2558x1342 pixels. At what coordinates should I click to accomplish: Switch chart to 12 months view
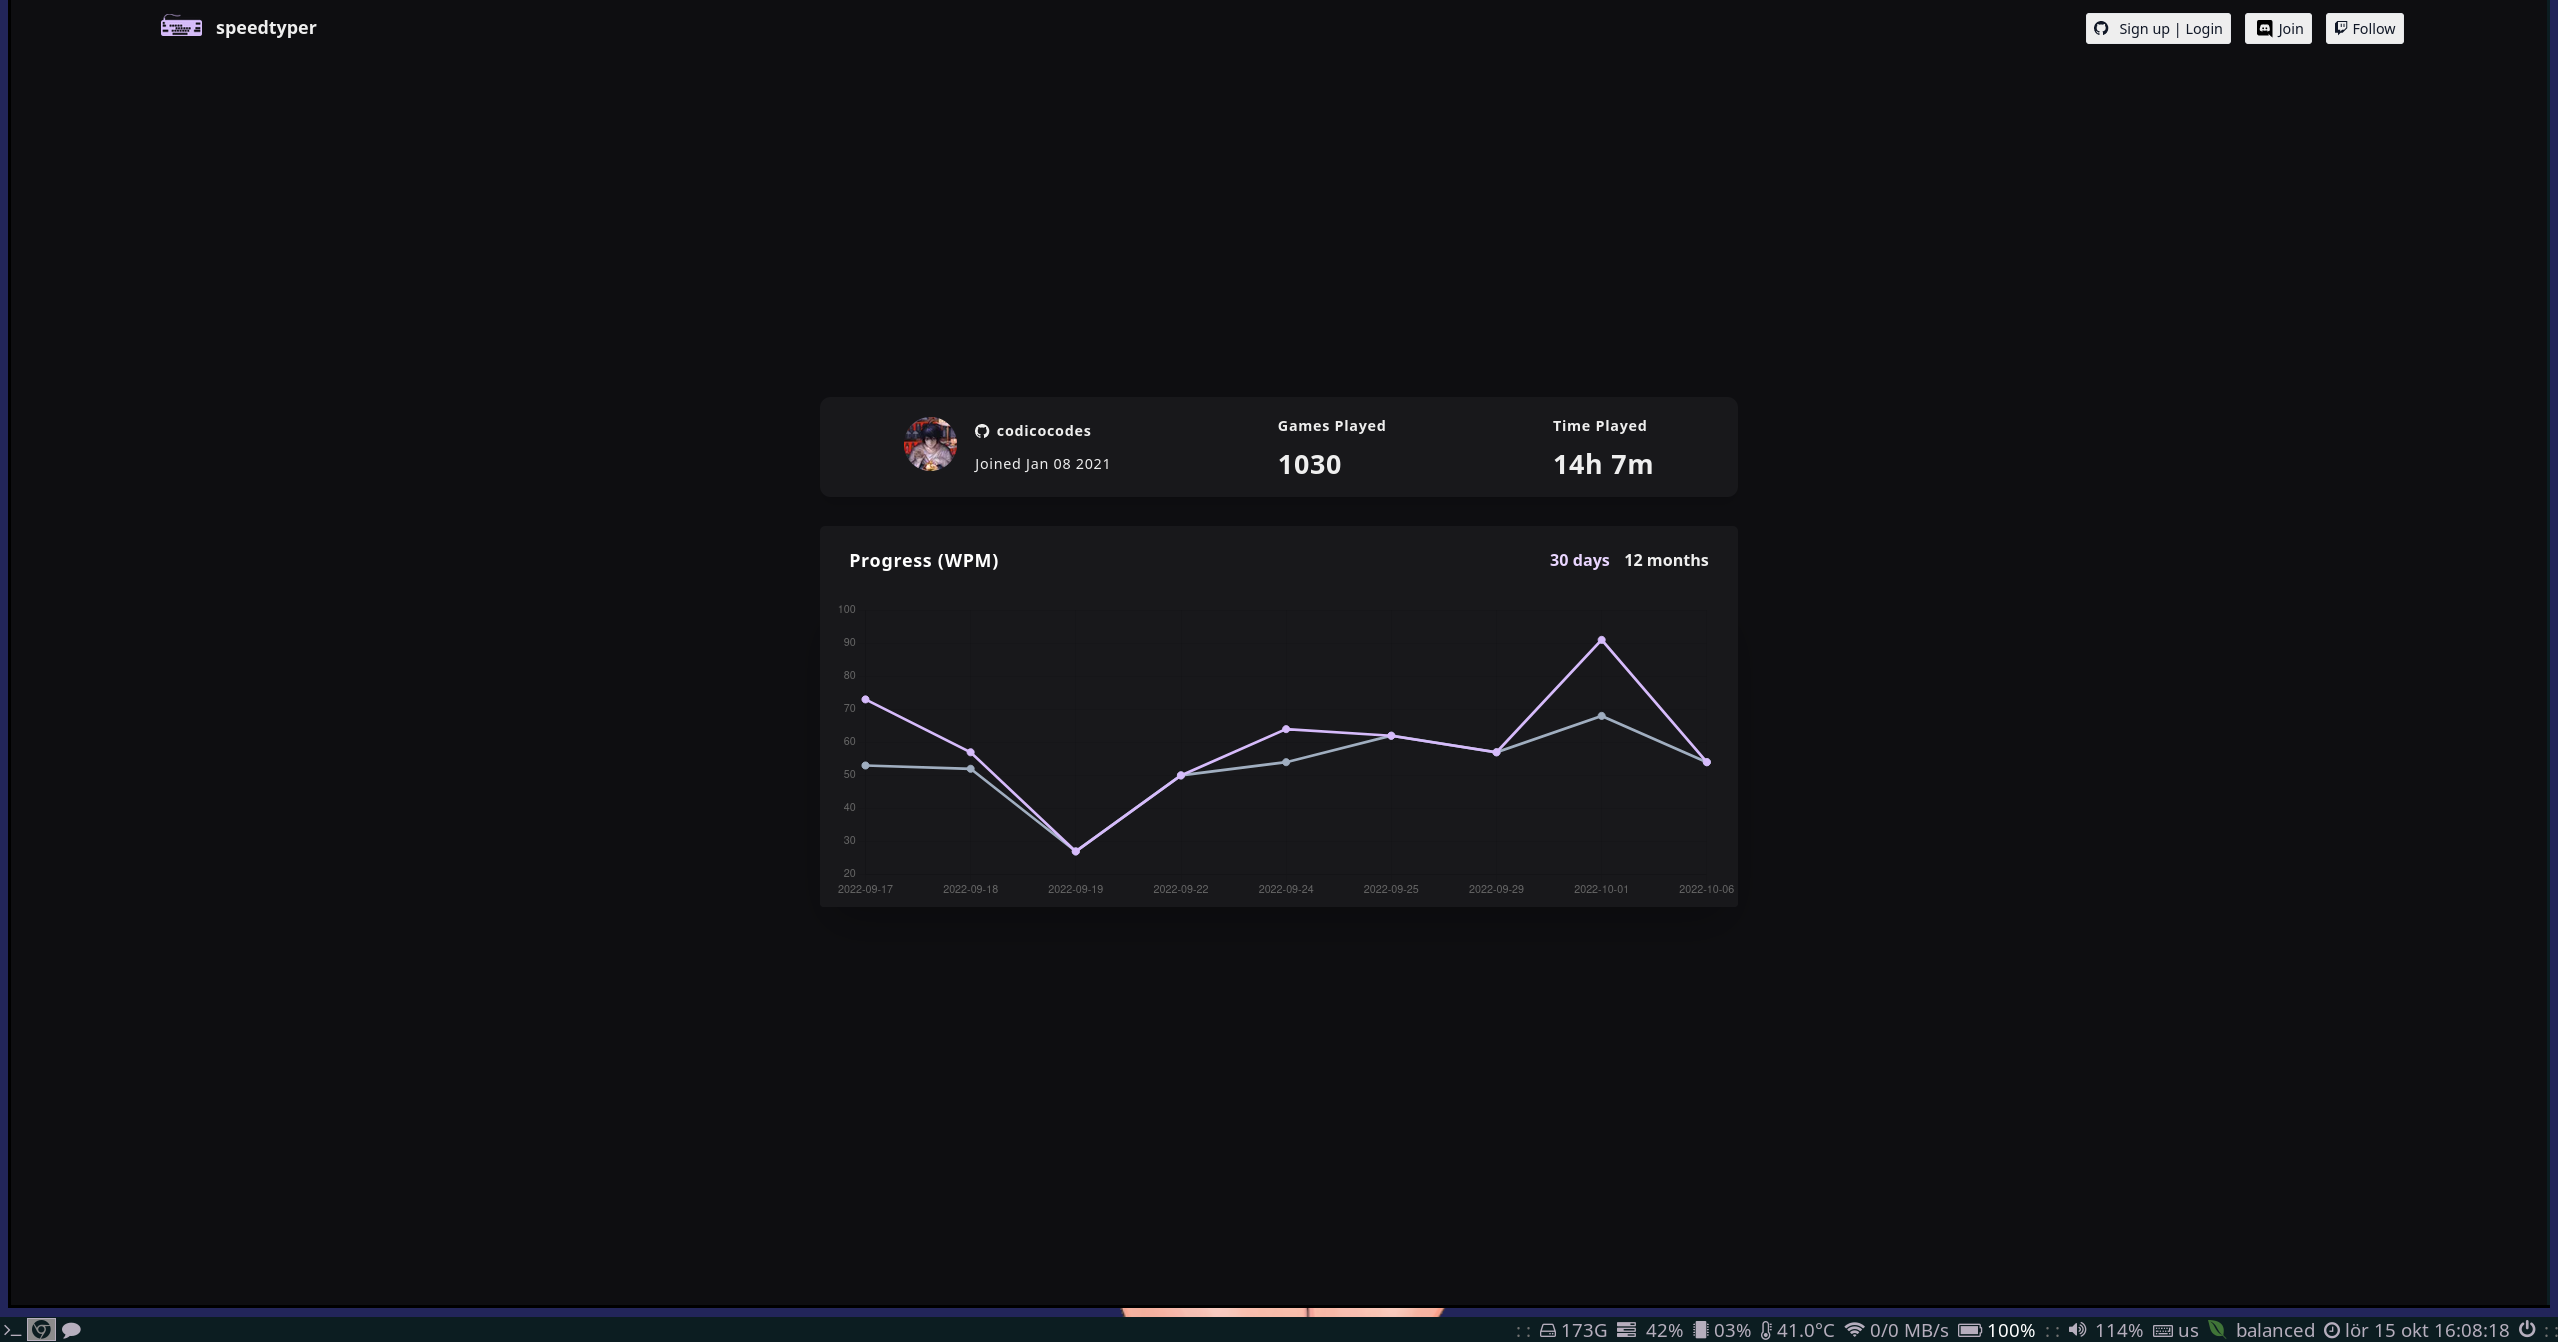coord(1666,560)
